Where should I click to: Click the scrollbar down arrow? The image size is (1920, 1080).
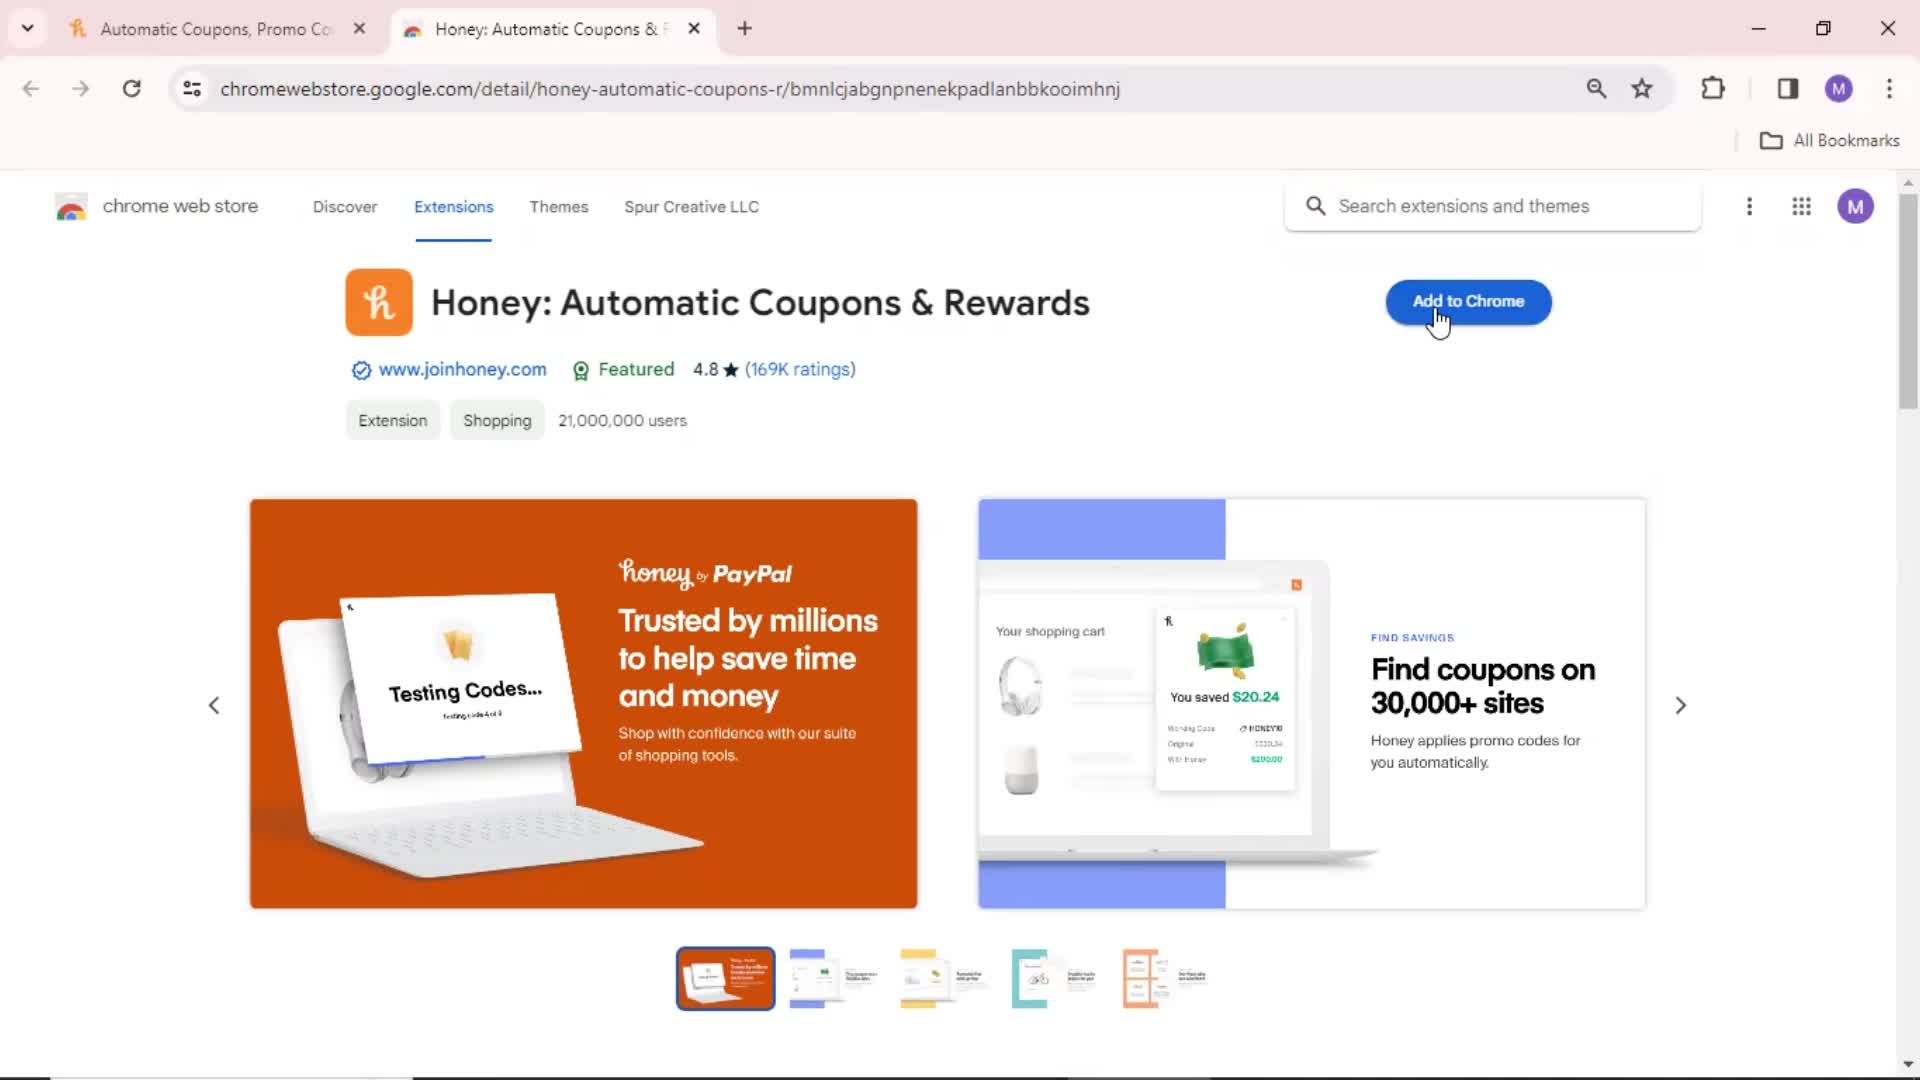(1908, 1065)
